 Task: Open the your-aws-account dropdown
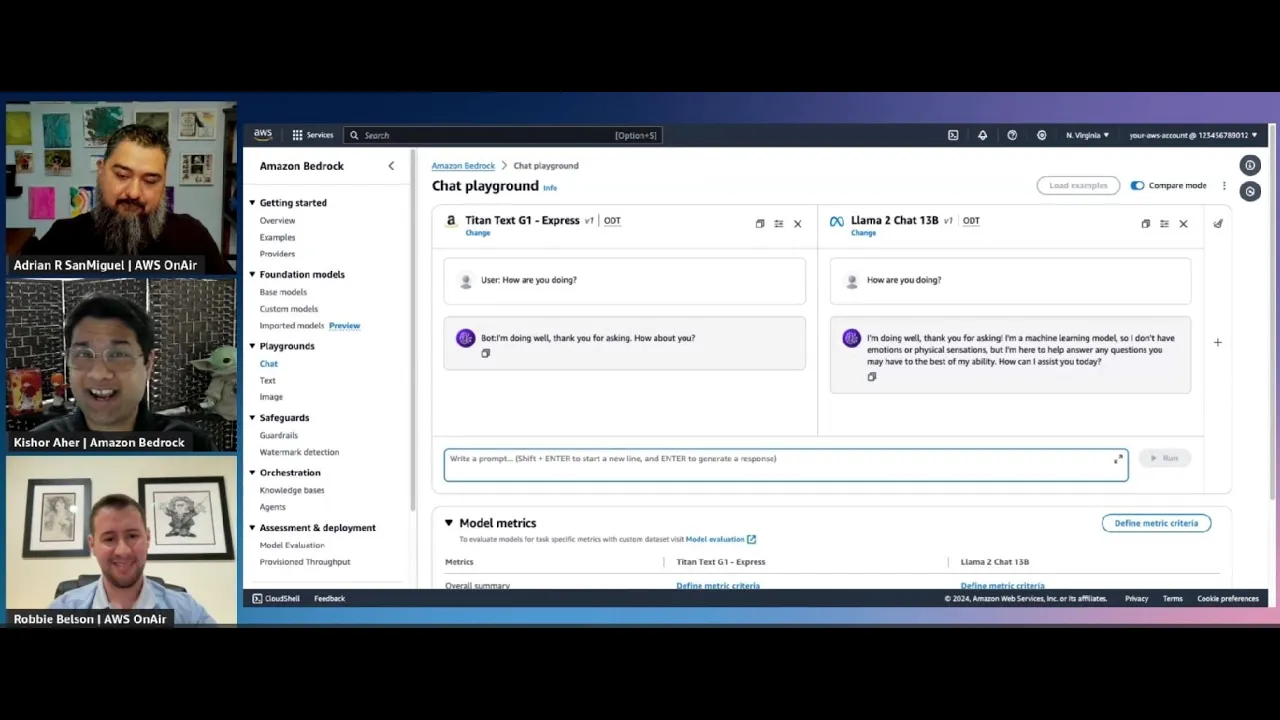click(x=1193, y=135)
